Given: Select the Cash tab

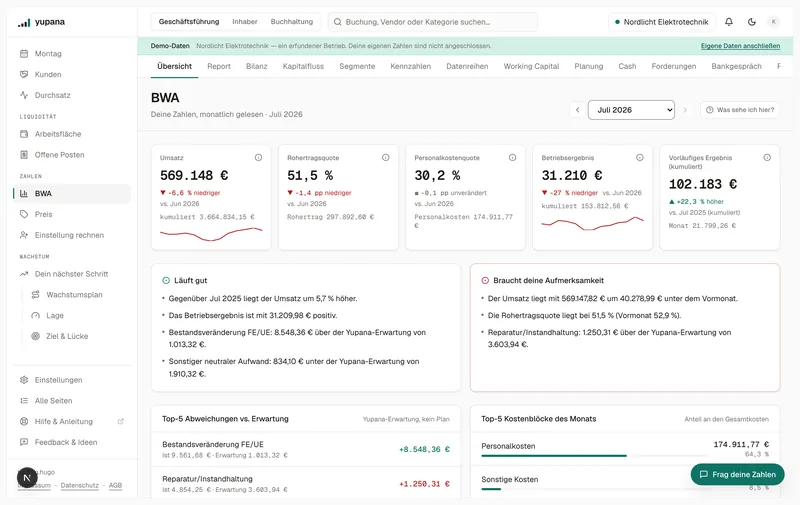Looking at the screenshot, I should point(627,66).
